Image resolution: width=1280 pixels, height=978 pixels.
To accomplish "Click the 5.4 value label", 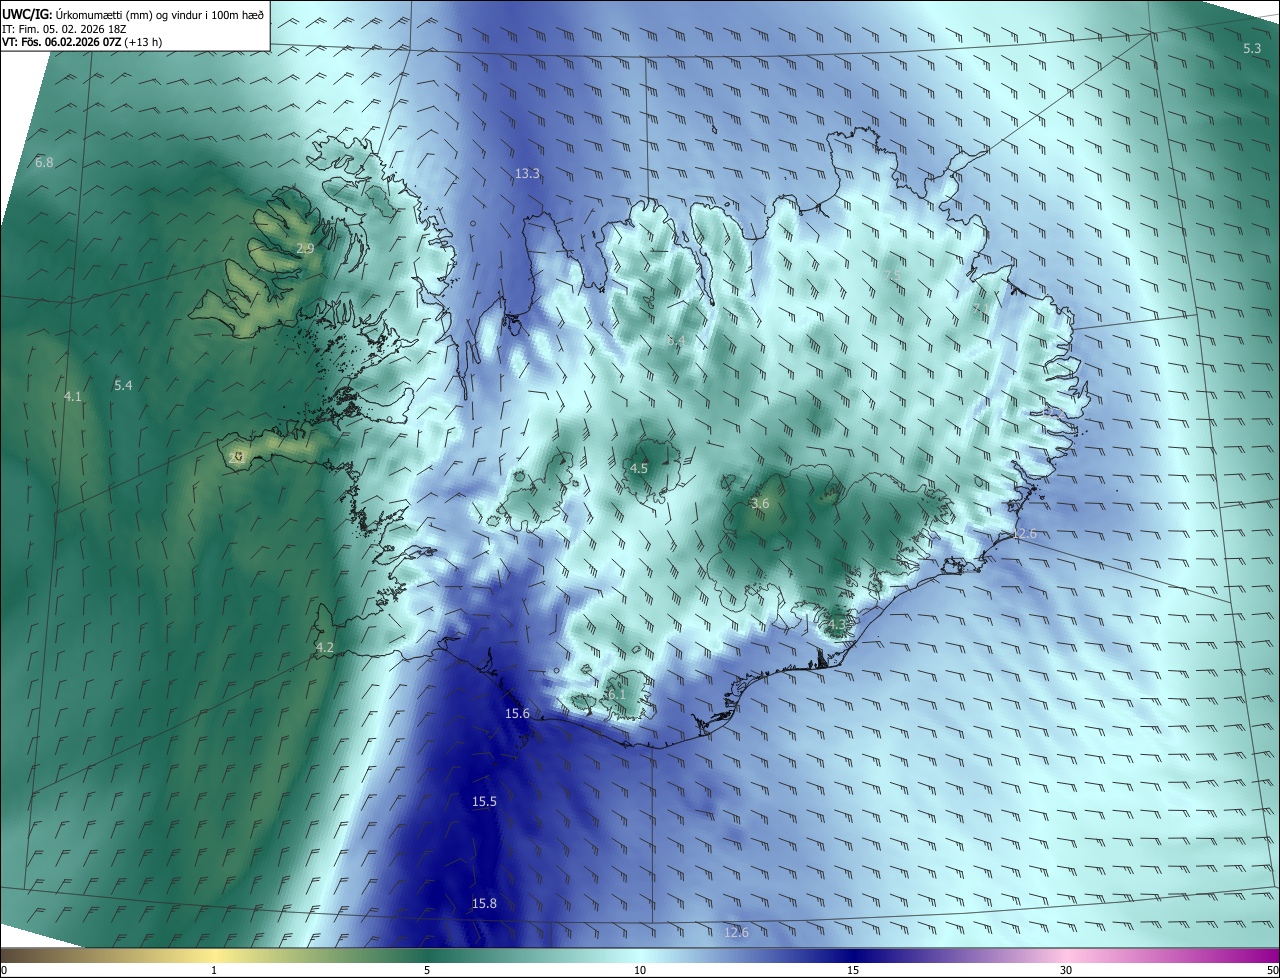I will point(123,385).
